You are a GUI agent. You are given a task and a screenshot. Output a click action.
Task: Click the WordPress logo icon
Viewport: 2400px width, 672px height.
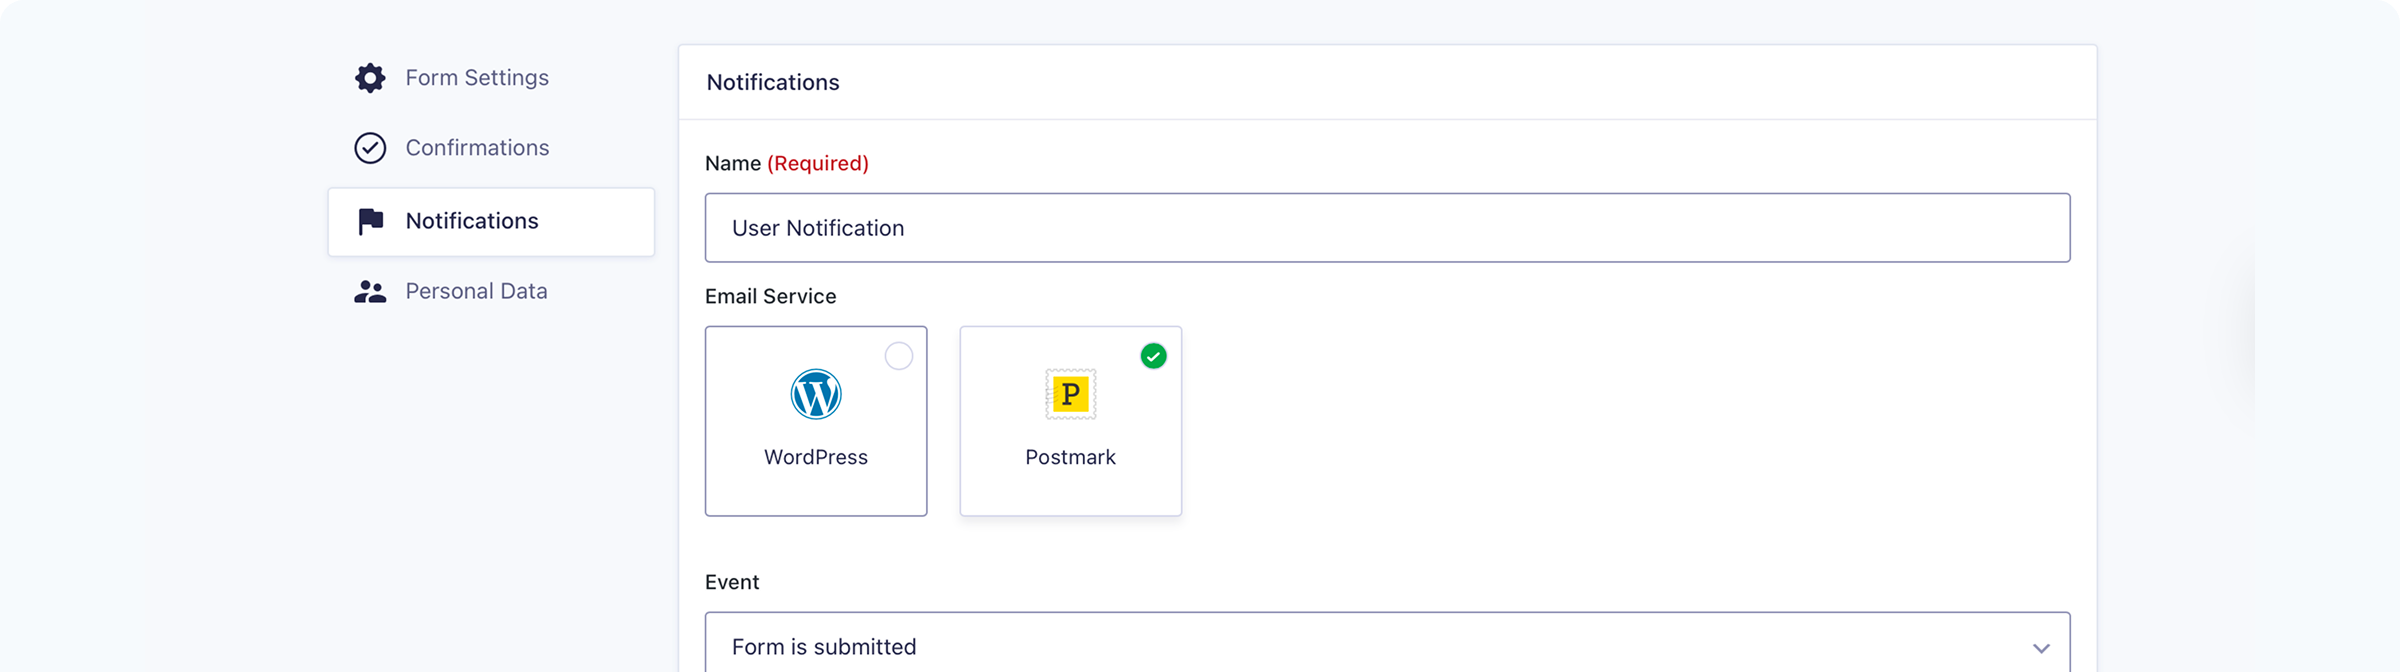[x=816, y=394]
